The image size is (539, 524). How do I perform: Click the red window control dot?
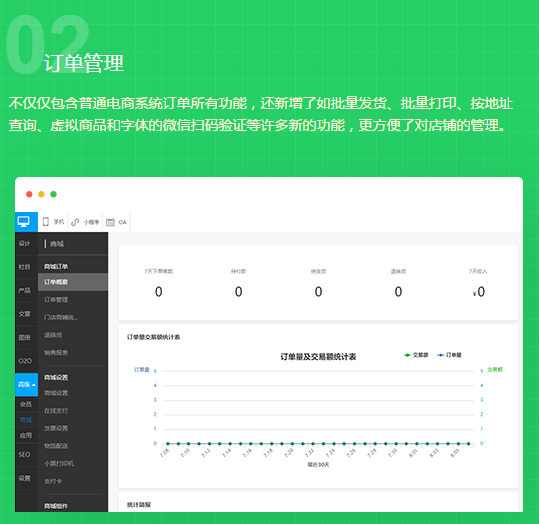(29, 194)
